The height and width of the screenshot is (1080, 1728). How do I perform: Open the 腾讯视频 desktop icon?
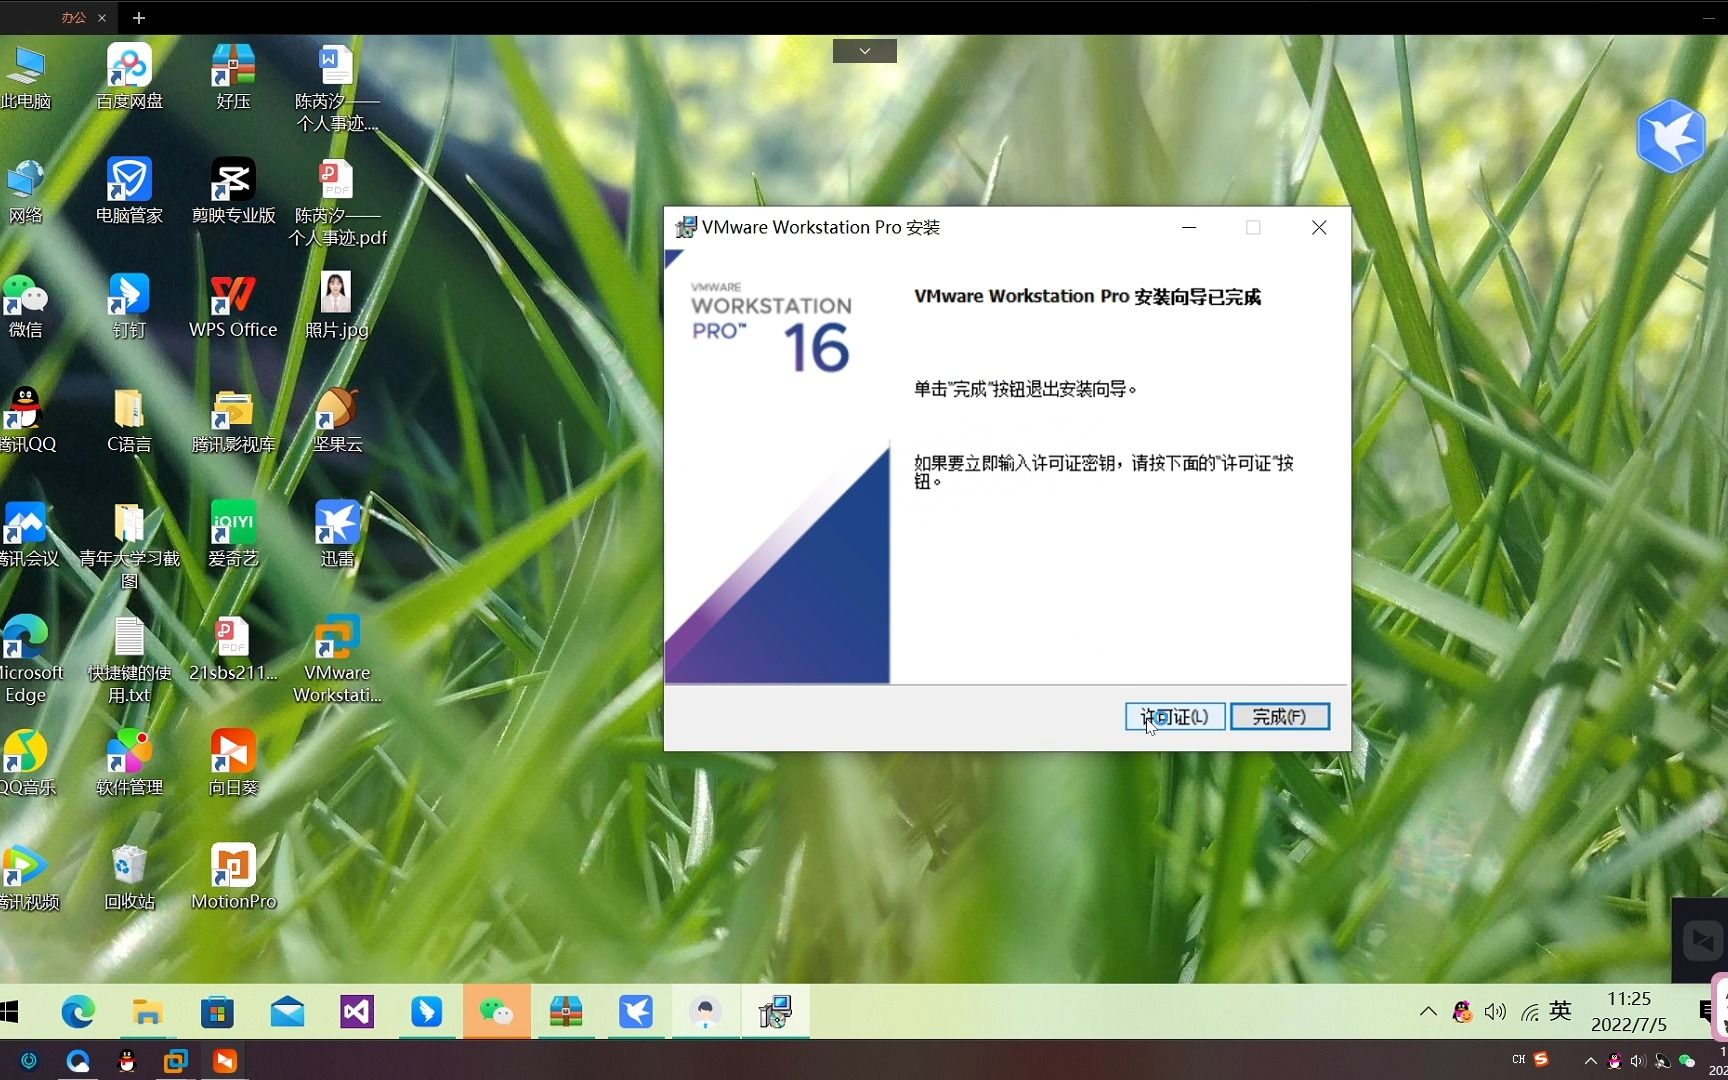pos(28,877)
